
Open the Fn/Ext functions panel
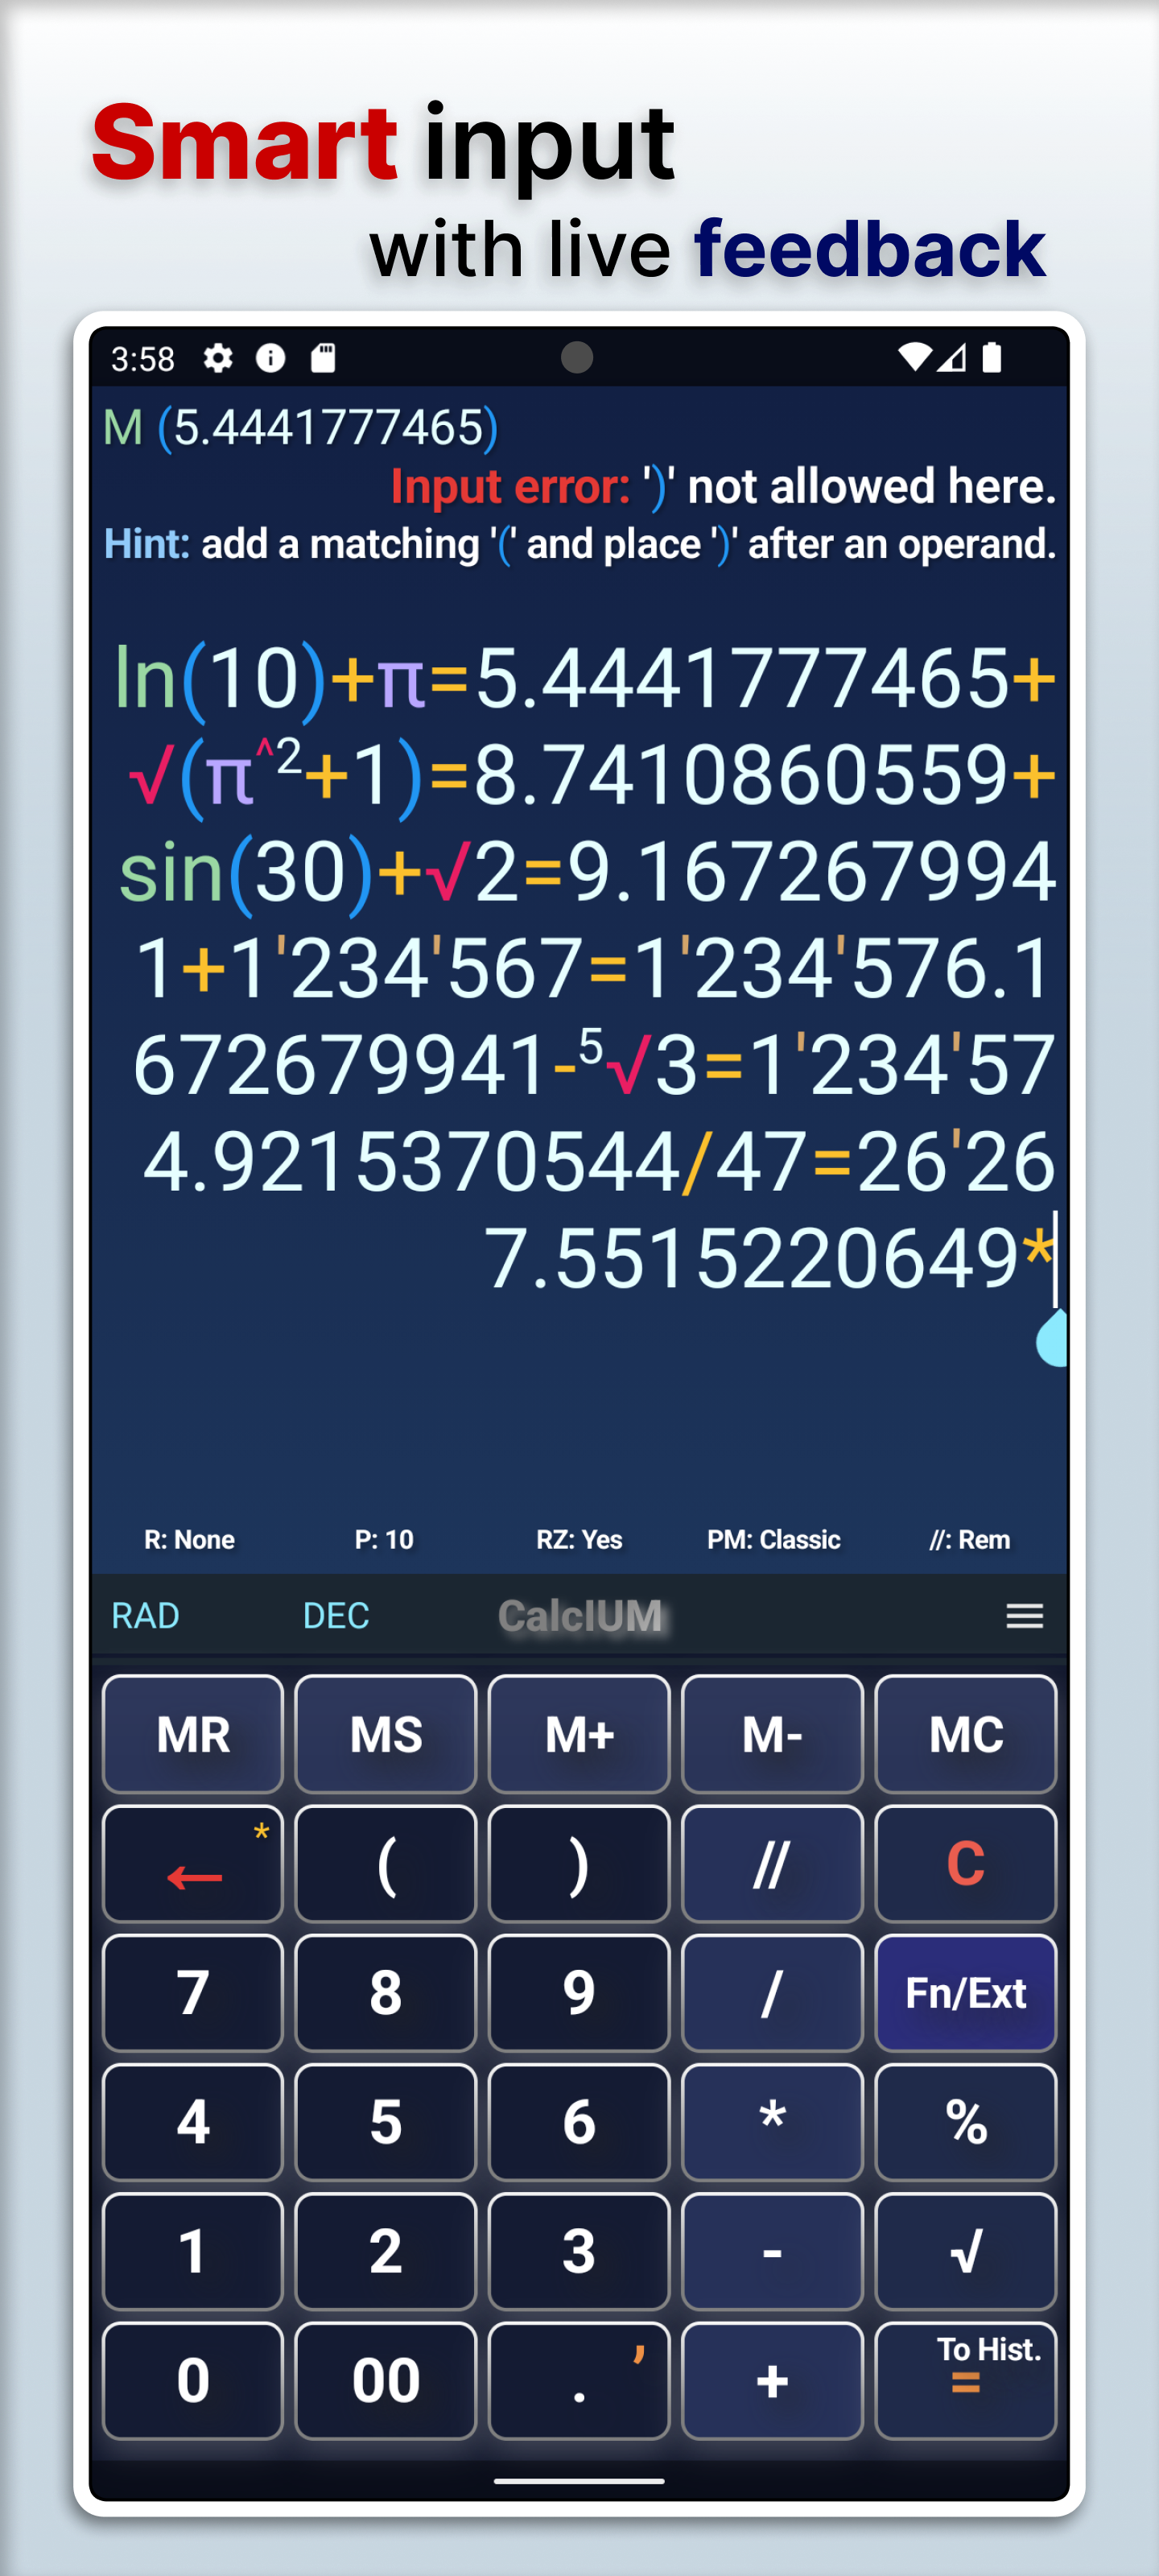pyautogui.click(x=965, y=1992)
